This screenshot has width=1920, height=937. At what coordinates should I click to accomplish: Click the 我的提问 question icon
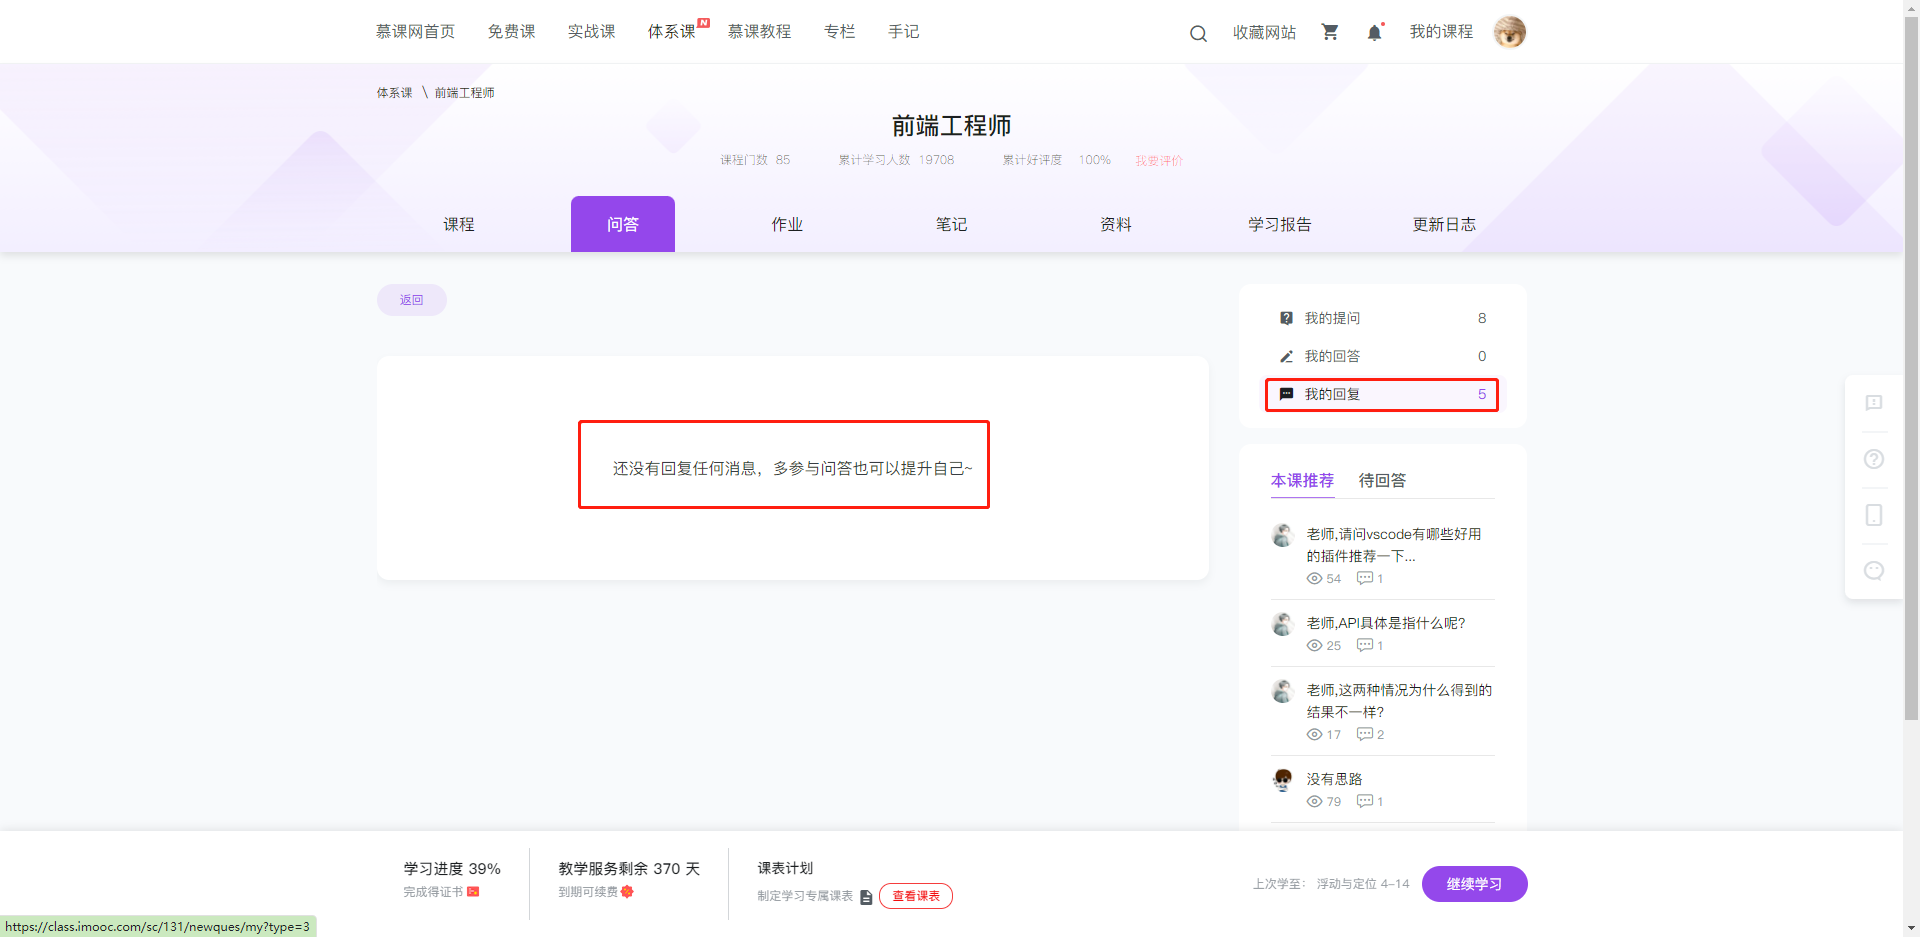pos(1287,318)
